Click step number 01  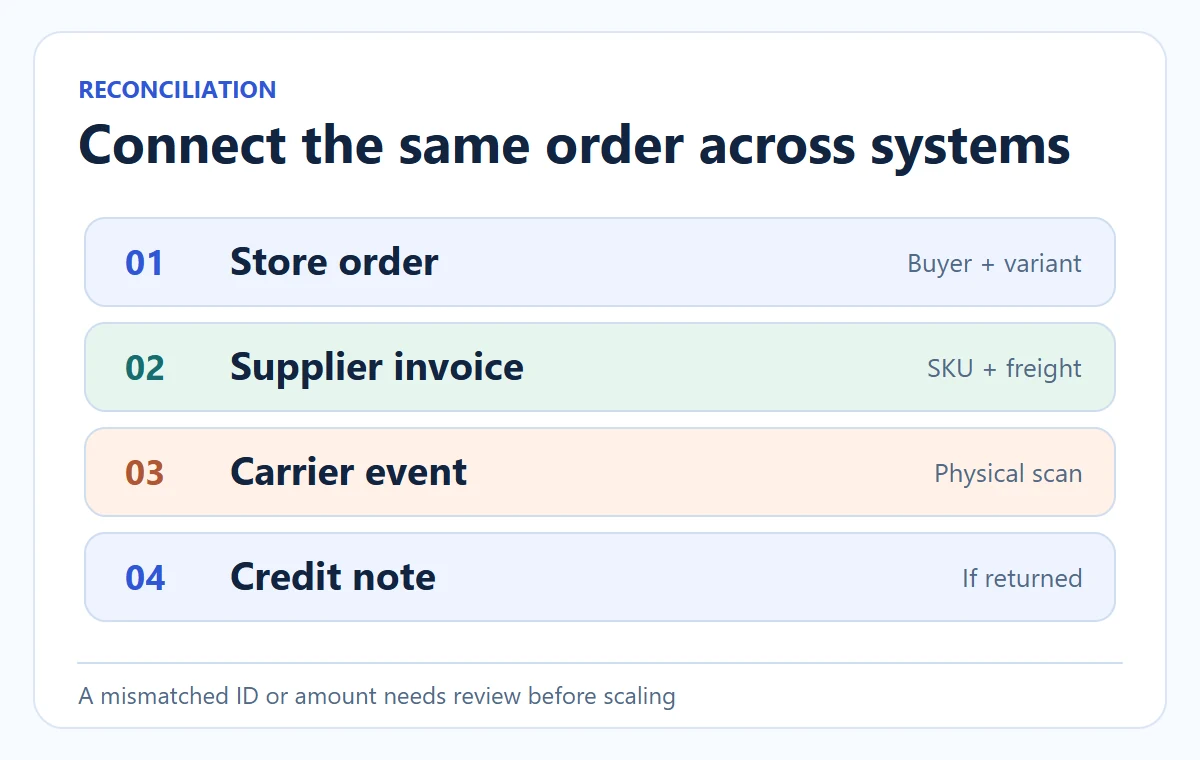tap(144, 263)
